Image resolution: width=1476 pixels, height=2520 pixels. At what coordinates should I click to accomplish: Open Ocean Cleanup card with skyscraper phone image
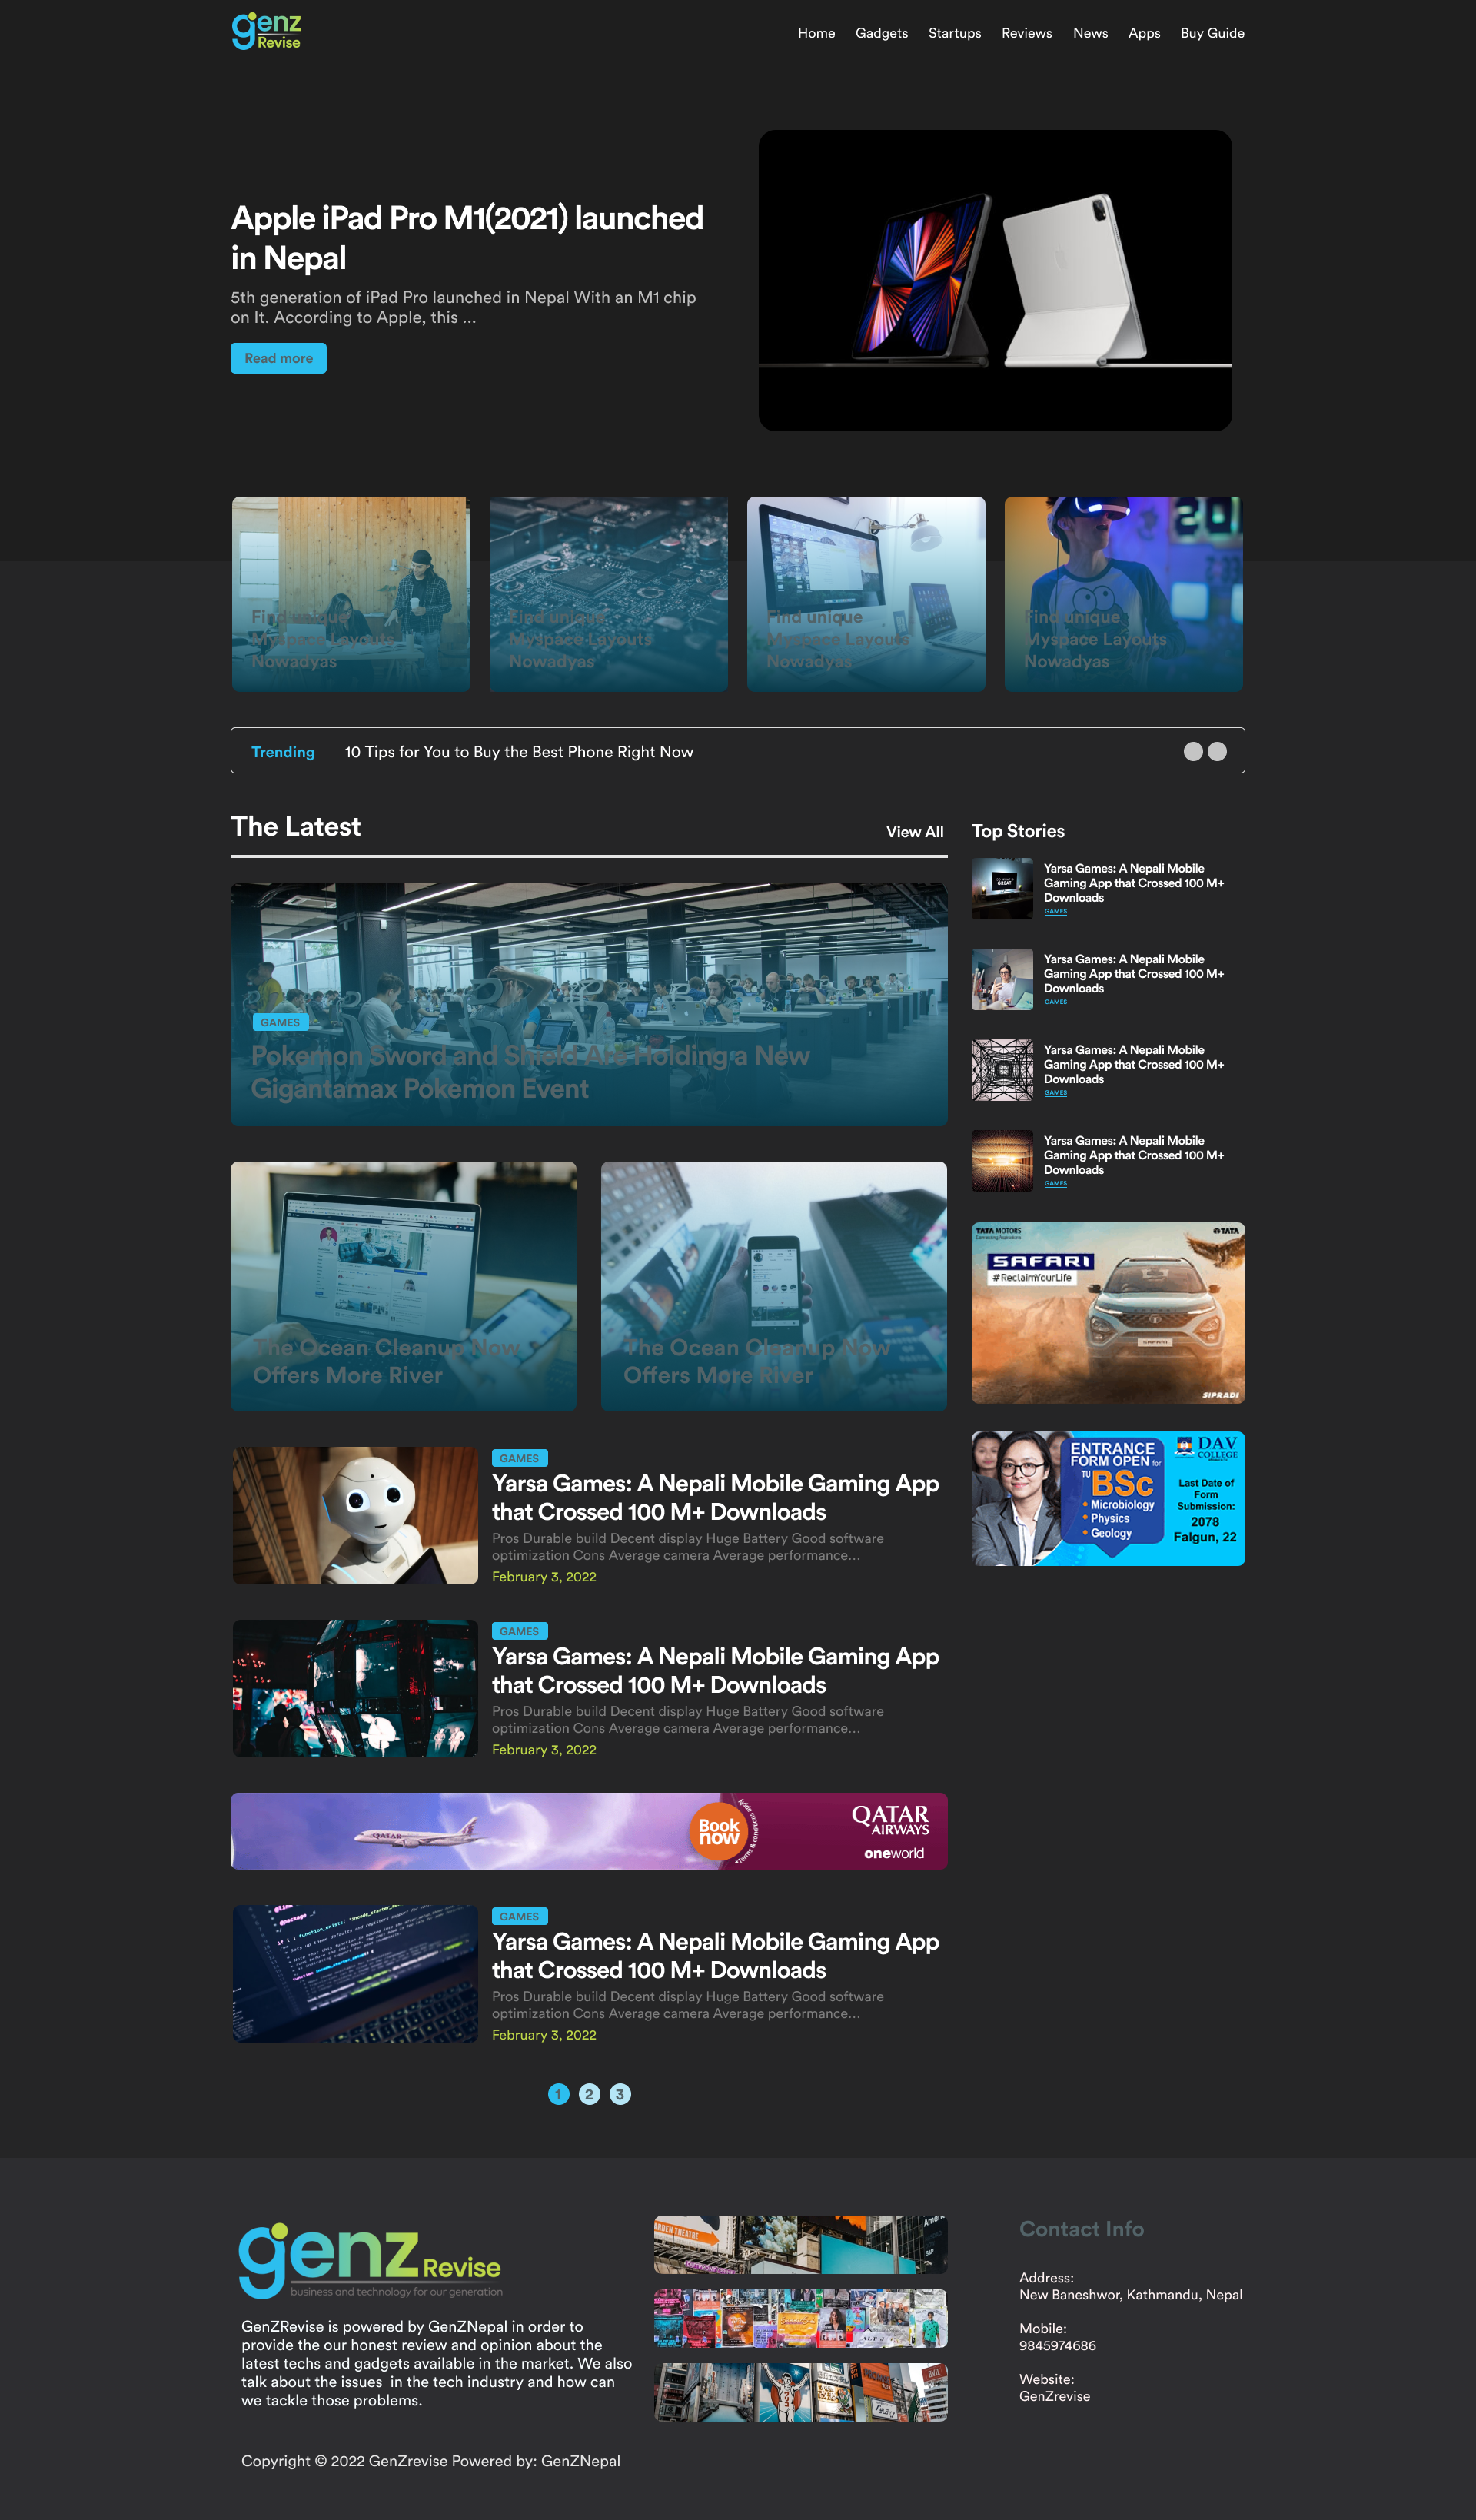(774, 1286)
